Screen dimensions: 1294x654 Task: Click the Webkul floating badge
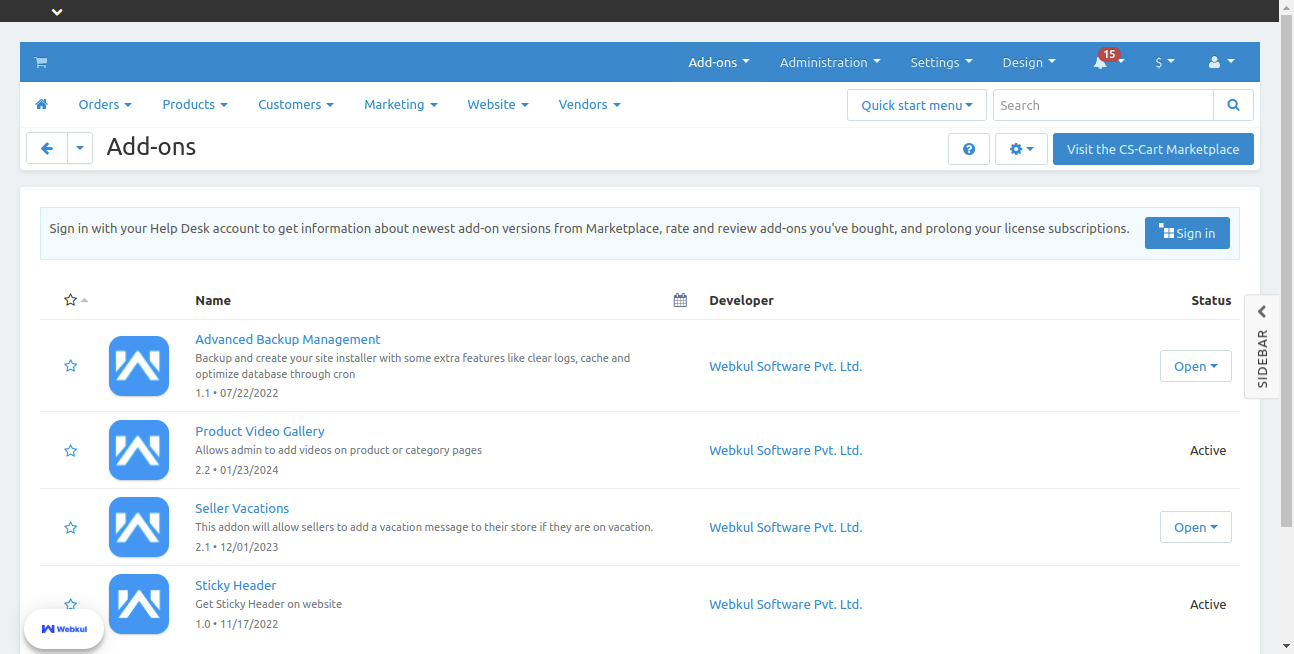click(x=64, y=629)
